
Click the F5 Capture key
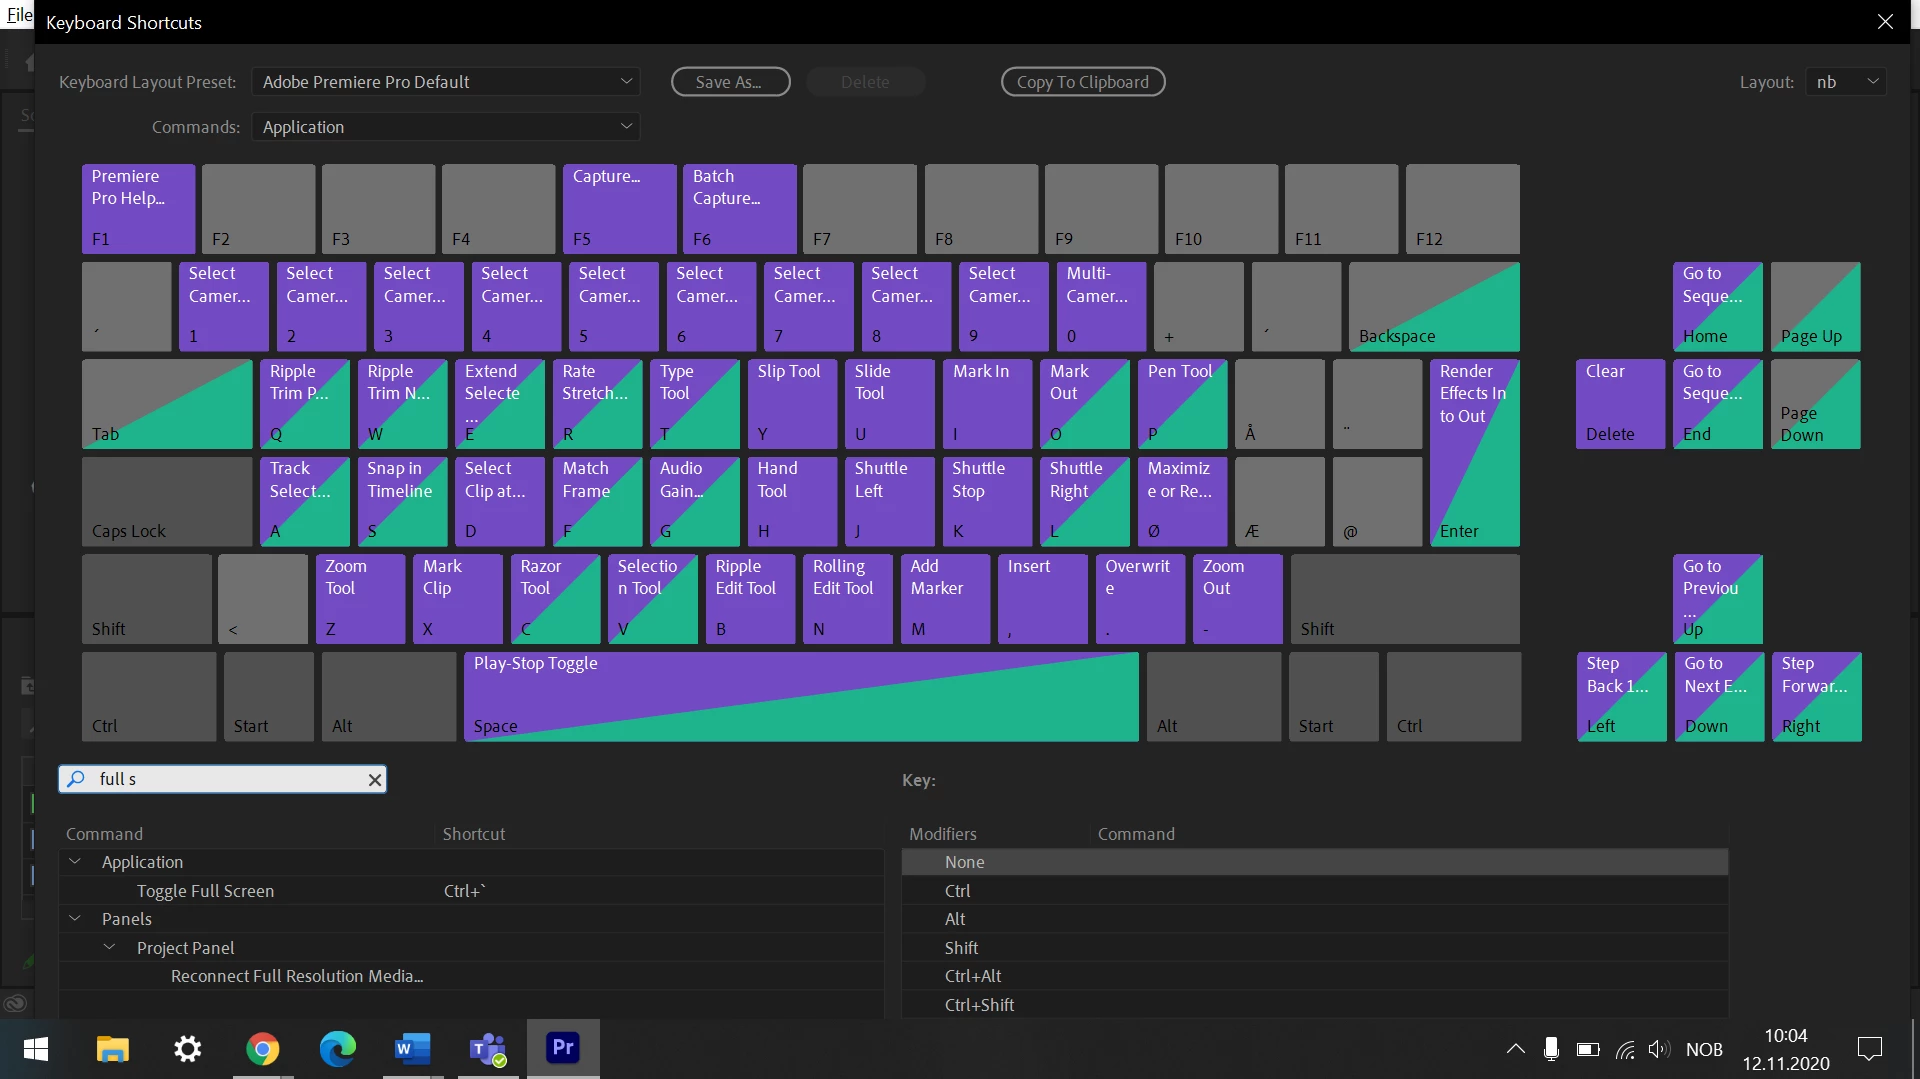(x=619, y=208)
